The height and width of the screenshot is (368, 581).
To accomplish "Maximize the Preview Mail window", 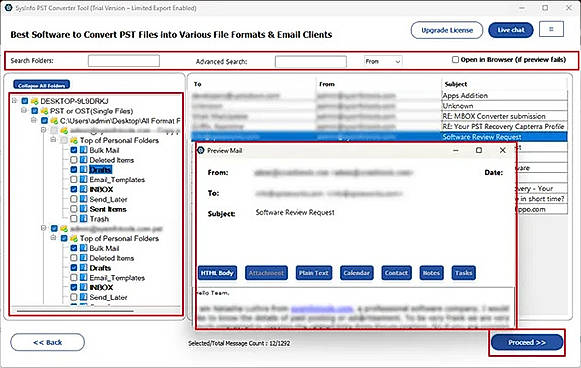I will (x=479, y=150).
